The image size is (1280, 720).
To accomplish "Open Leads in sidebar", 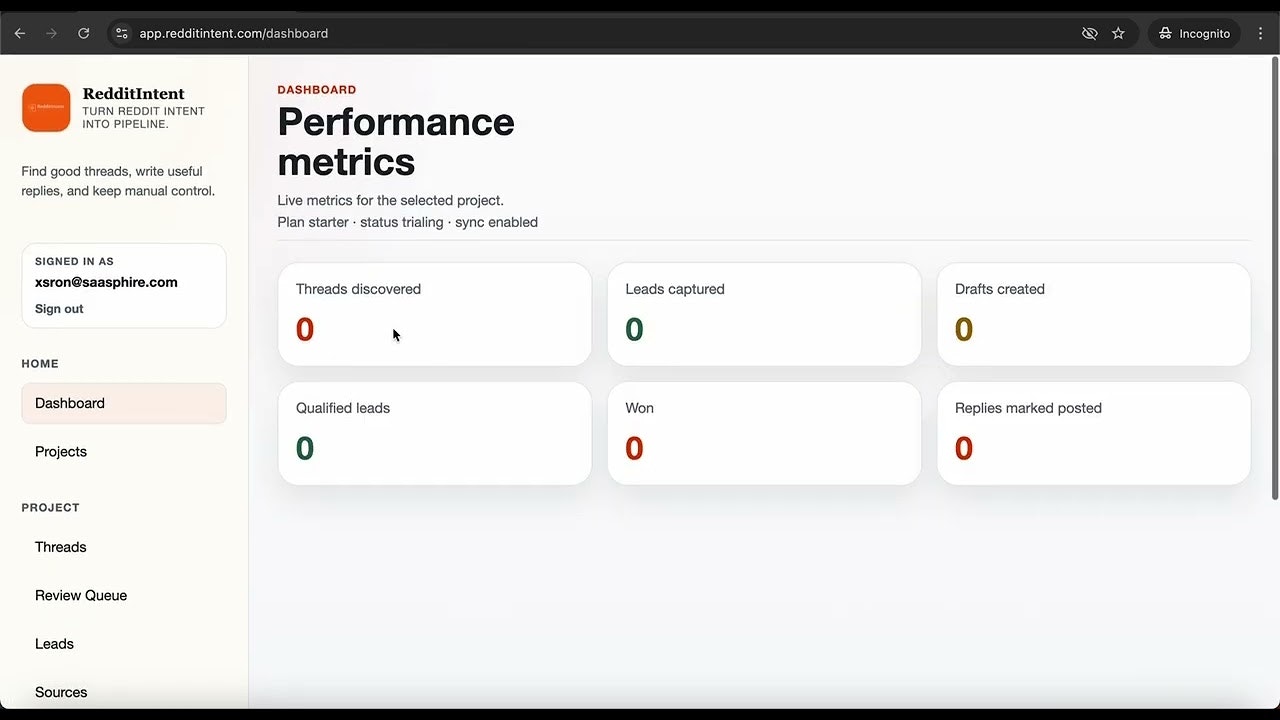I will click(124, 644).
